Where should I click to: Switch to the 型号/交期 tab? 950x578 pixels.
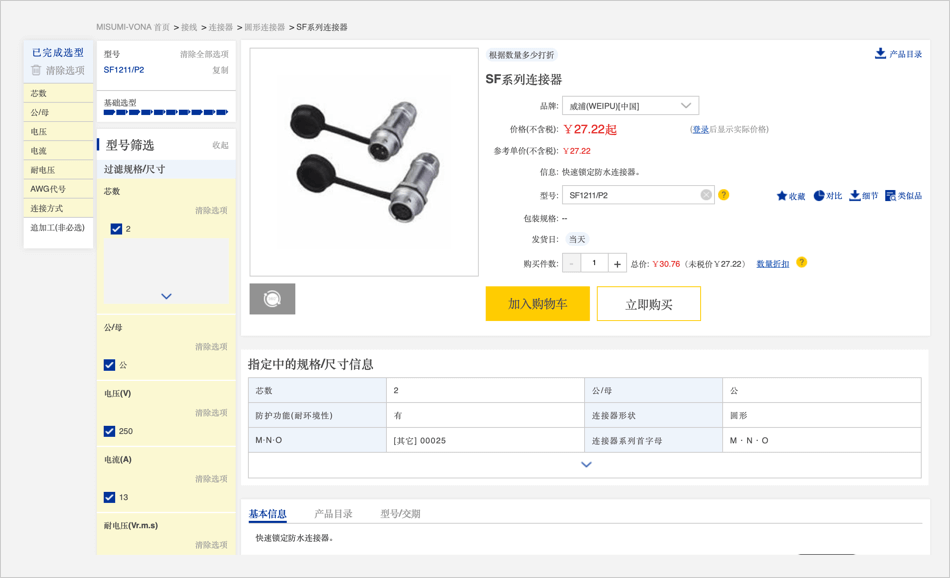(x=400, y=514)
